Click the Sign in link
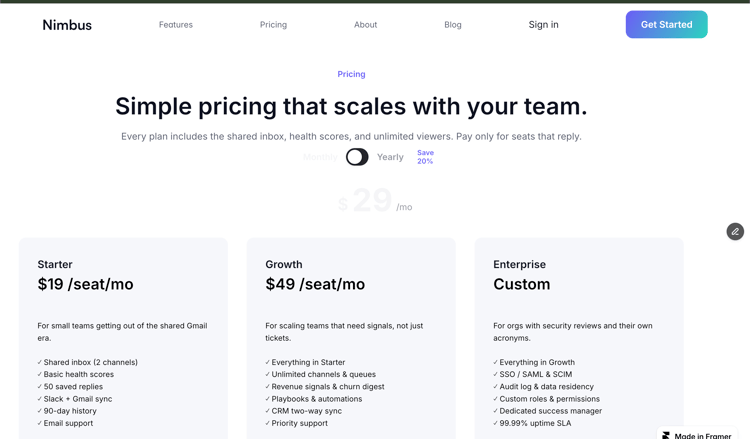Viewport: 750px width, 439px height. click(x=543, y=24)
